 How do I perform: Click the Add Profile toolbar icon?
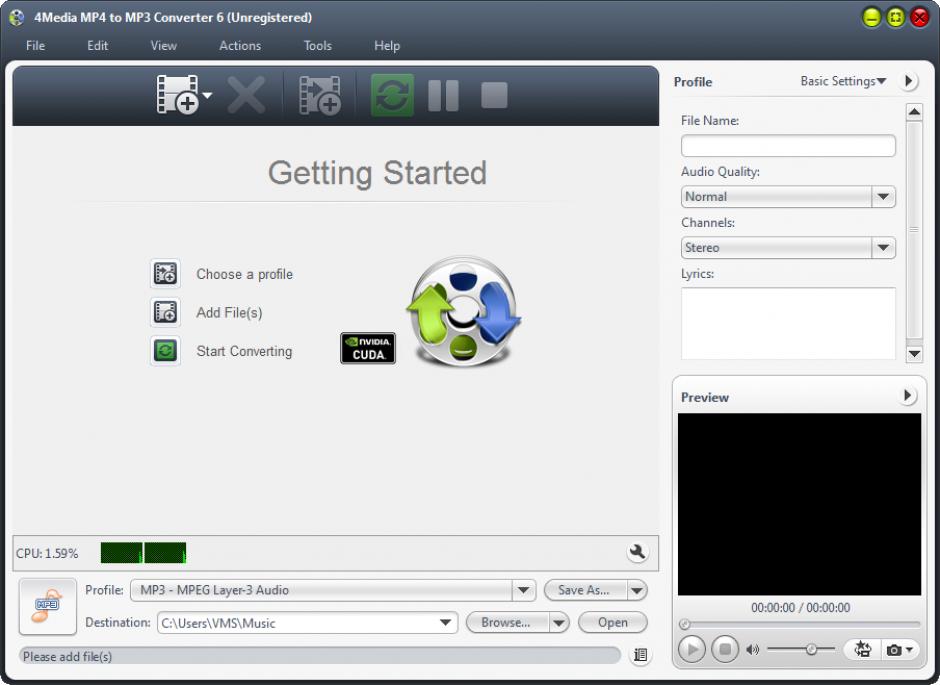click(x=320, y=95)
